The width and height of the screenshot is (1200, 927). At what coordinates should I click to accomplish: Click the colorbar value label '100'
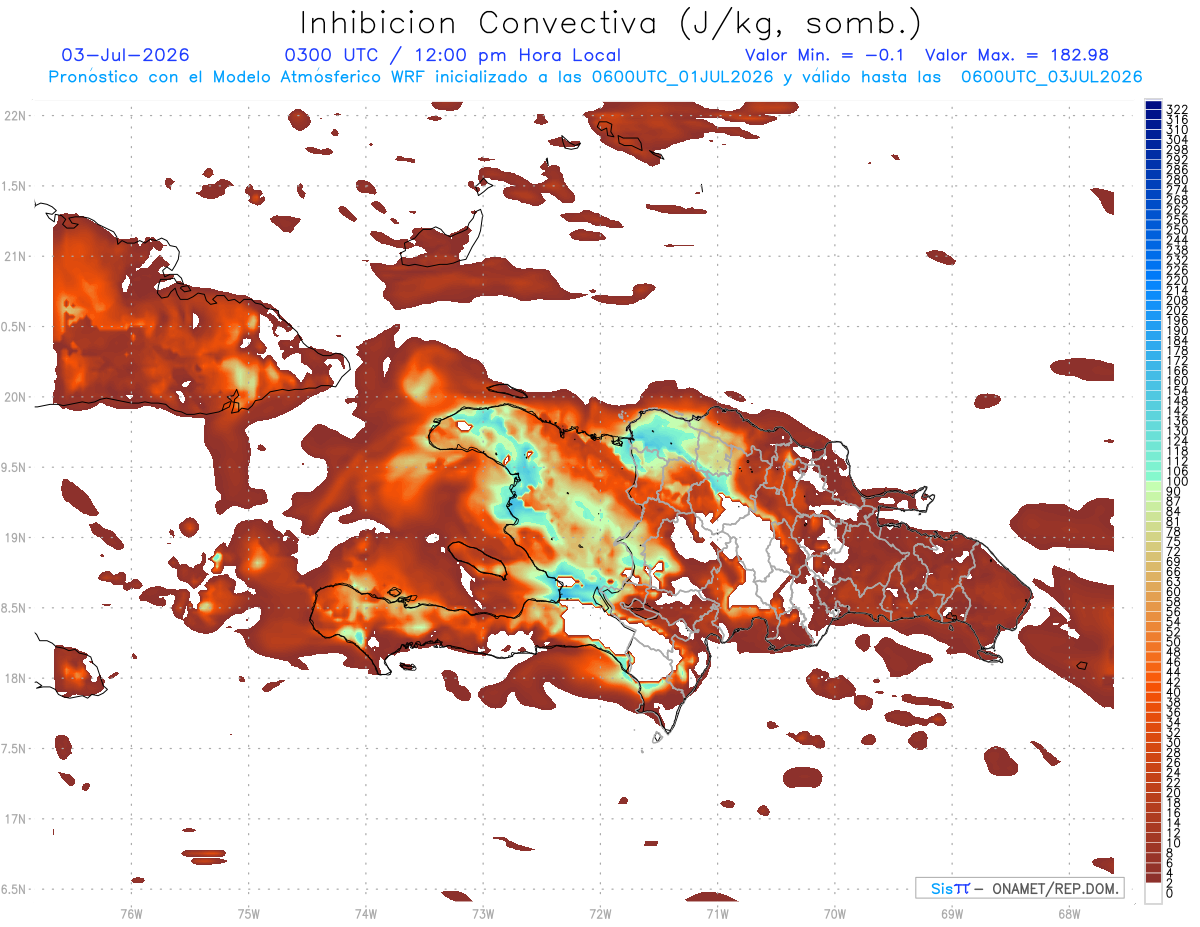point(1176,483)
